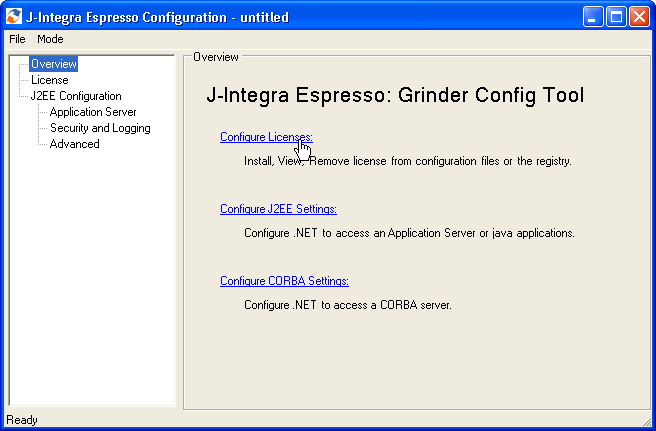
Task: Open the File menu
Action: tap(17, 39)
